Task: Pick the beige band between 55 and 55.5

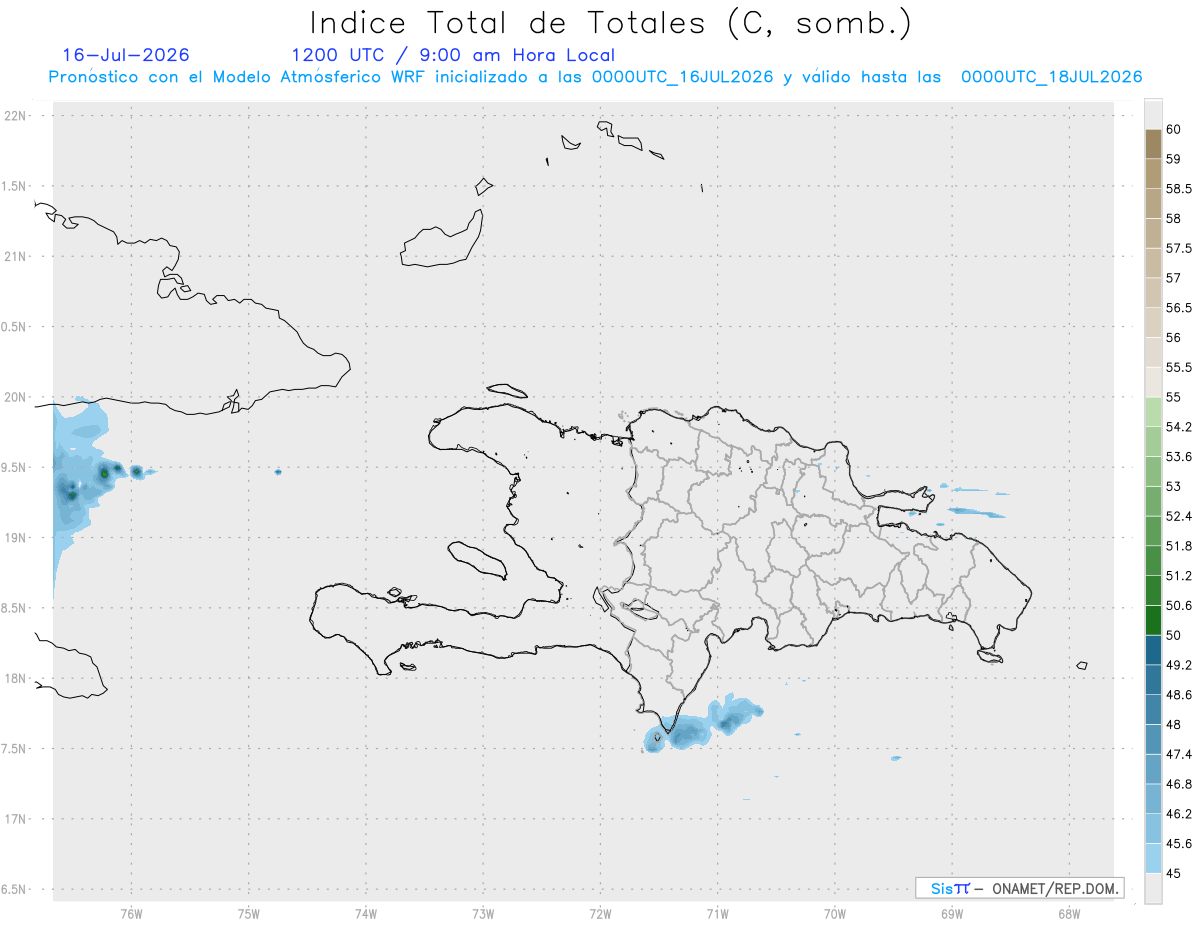Action: 1153,382
